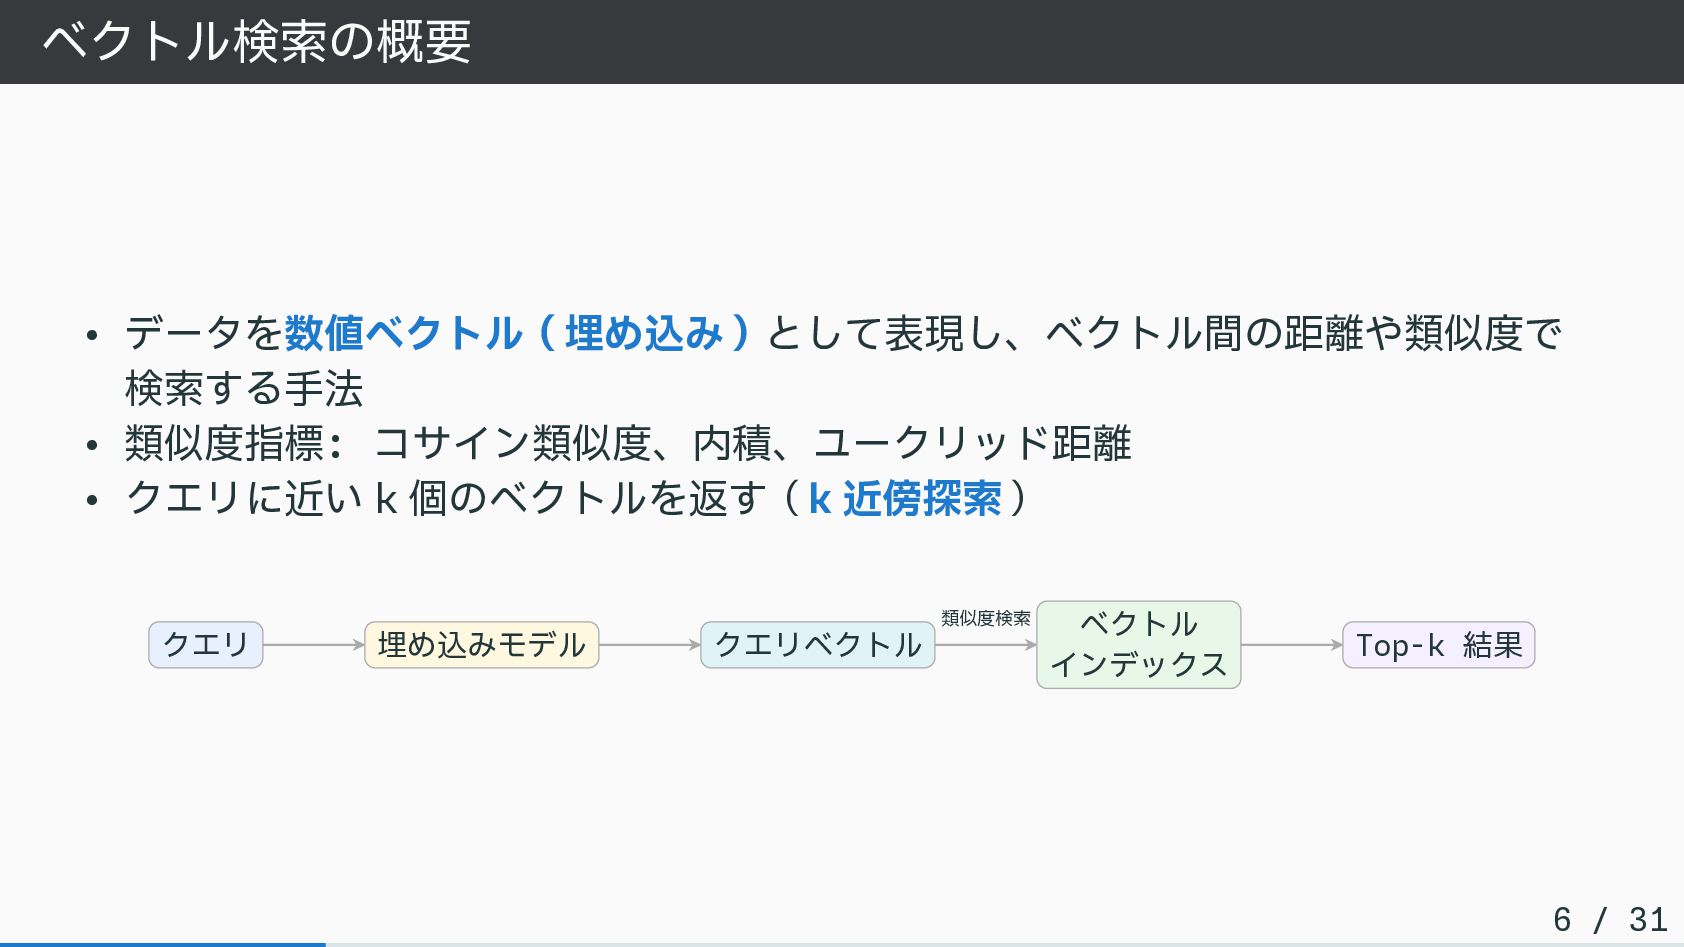The width and height of the screenshot is (1684, 947).
Task: Click the arrow from クエリベクトル to ベクトルインデックス
Action: coord(985,645)
